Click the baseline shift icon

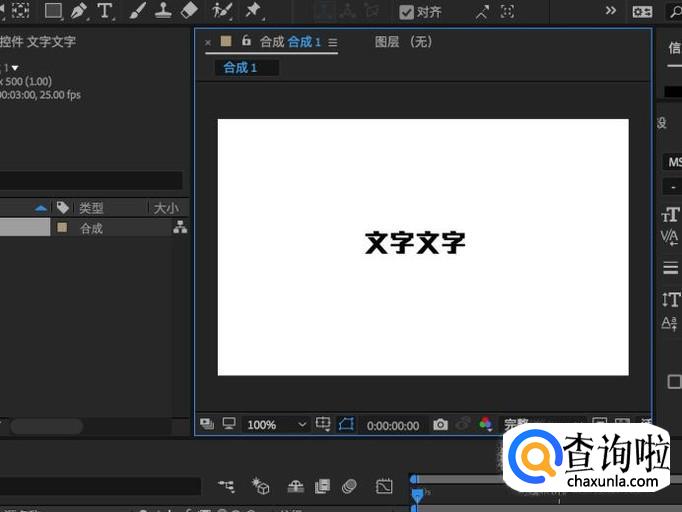point(669,324)
